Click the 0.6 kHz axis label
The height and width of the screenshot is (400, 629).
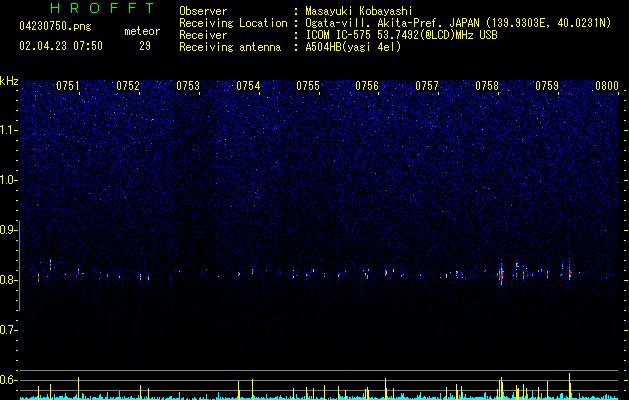coord(8,380)
